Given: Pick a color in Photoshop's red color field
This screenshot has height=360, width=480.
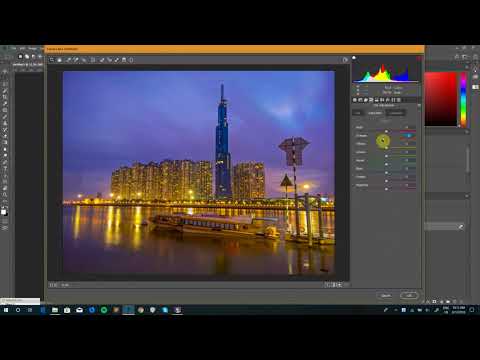Looking at the screenshot, I should (x=440, y=99).
